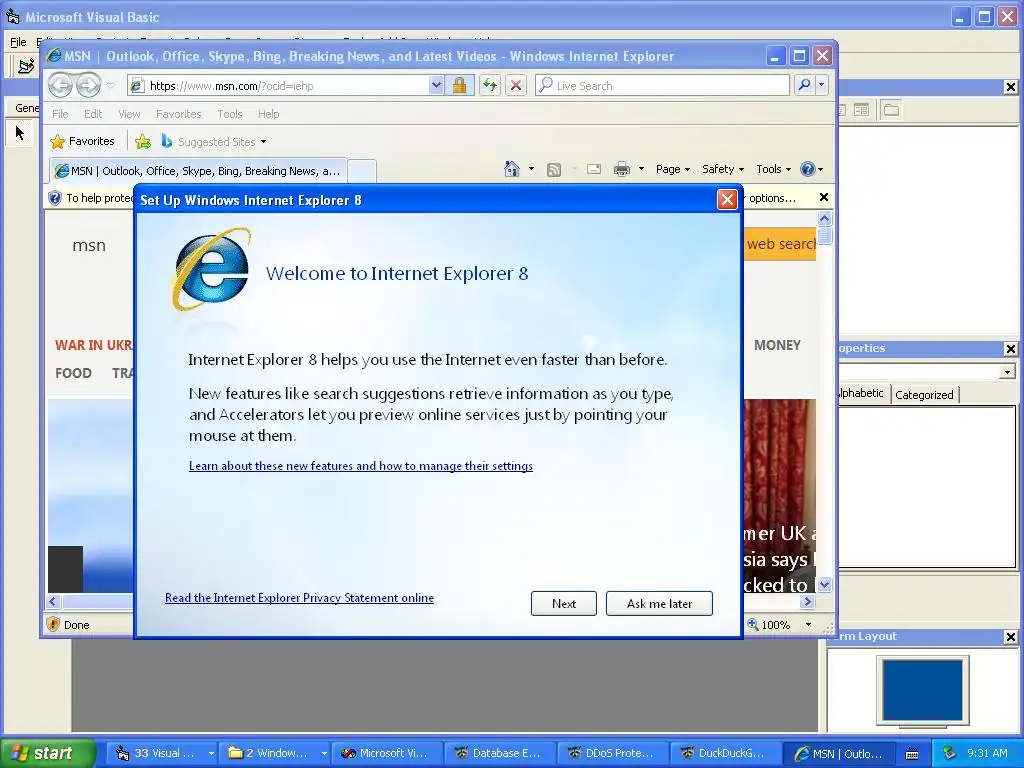Screen dimensions: 1024x768
Task: Expand the zoom level dropdown arrow
Action: 808,625
